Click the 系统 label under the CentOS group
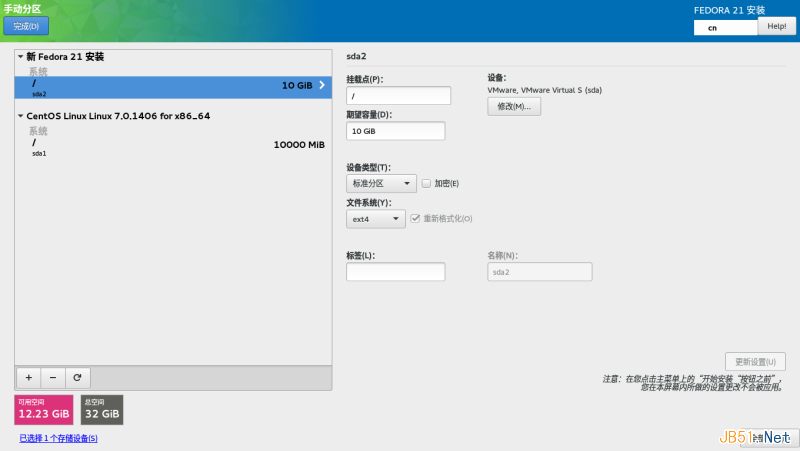Viewport: 800px width, 451px height. [x=38, y=131]
